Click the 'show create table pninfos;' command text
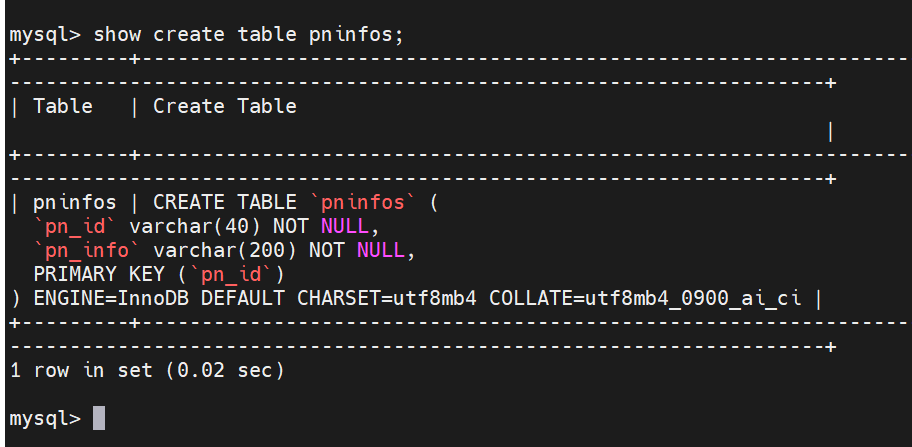Viewport: 912px width, 447px height. pos(248,34)
